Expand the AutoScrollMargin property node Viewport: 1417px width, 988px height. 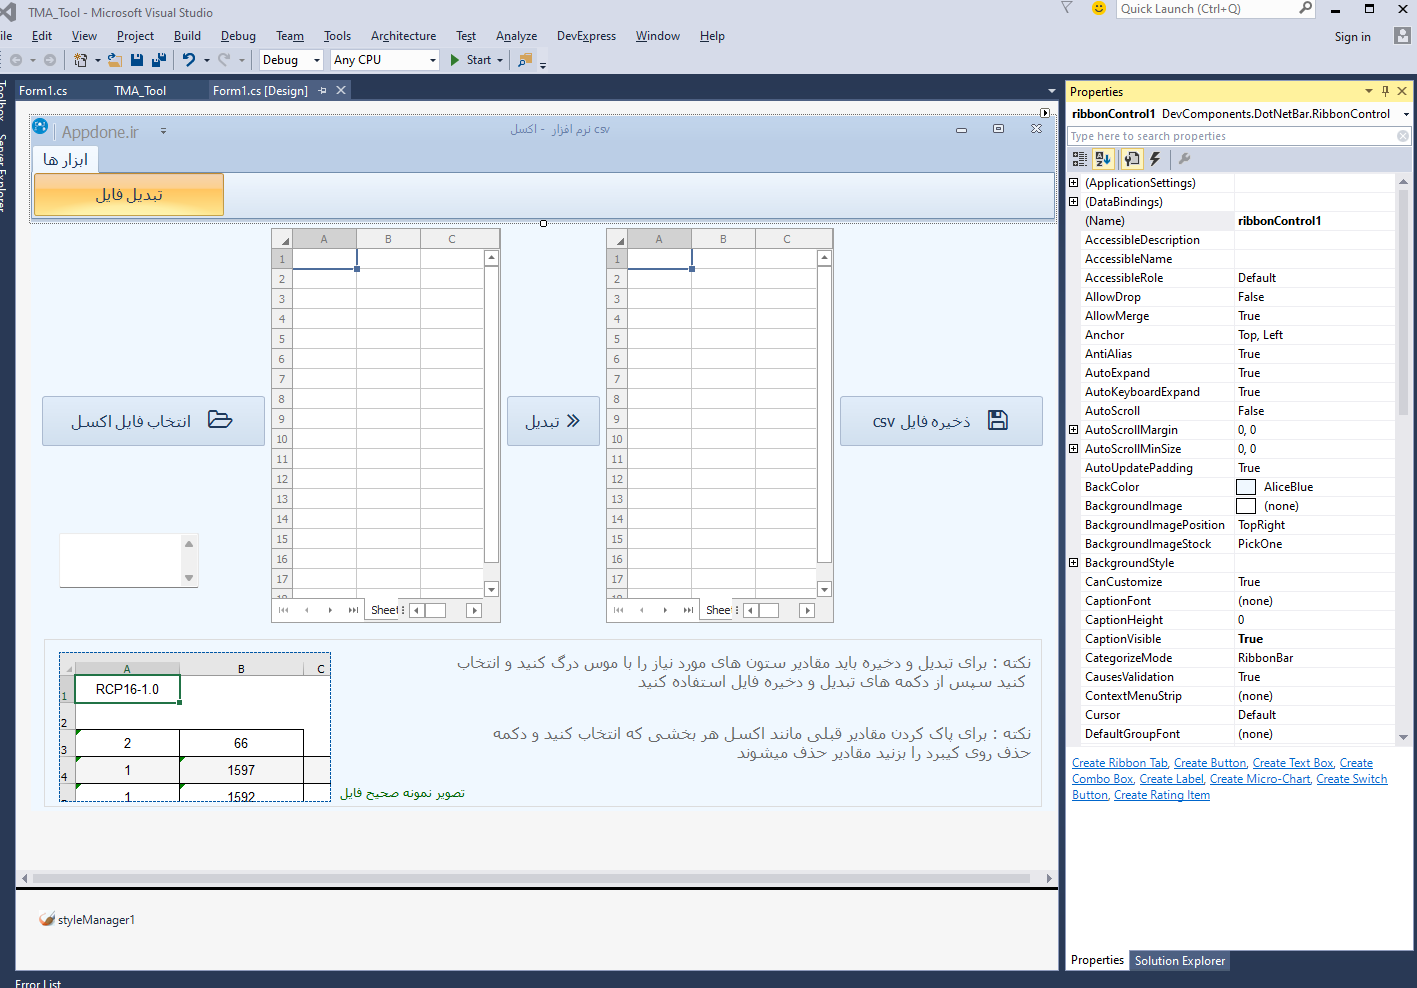click(x=1074, y=430)
